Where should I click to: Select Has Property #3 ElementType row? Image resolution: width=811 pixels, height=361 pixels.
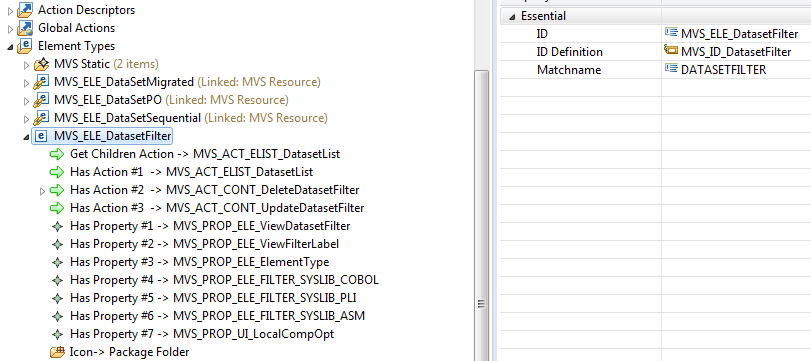click(x=200, y=262)
